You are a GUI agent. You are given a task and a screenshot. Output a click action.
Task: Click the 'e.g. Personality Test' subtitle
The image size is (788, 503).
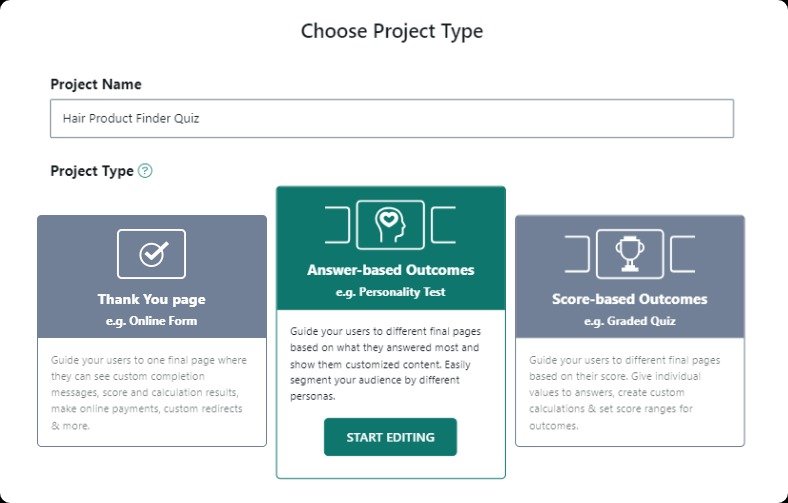point(390,292)
